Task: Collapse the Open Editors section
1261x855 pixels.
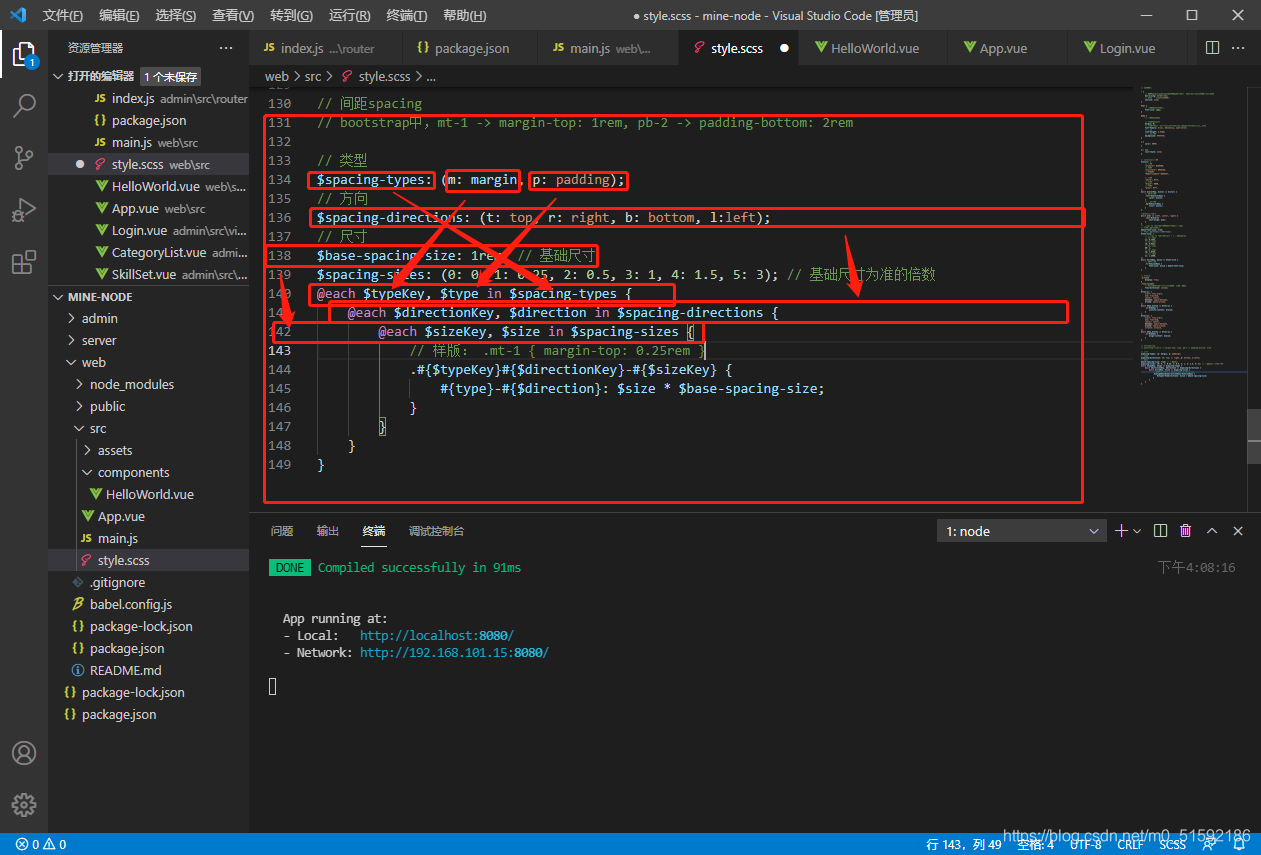Action: pos(58,76)
